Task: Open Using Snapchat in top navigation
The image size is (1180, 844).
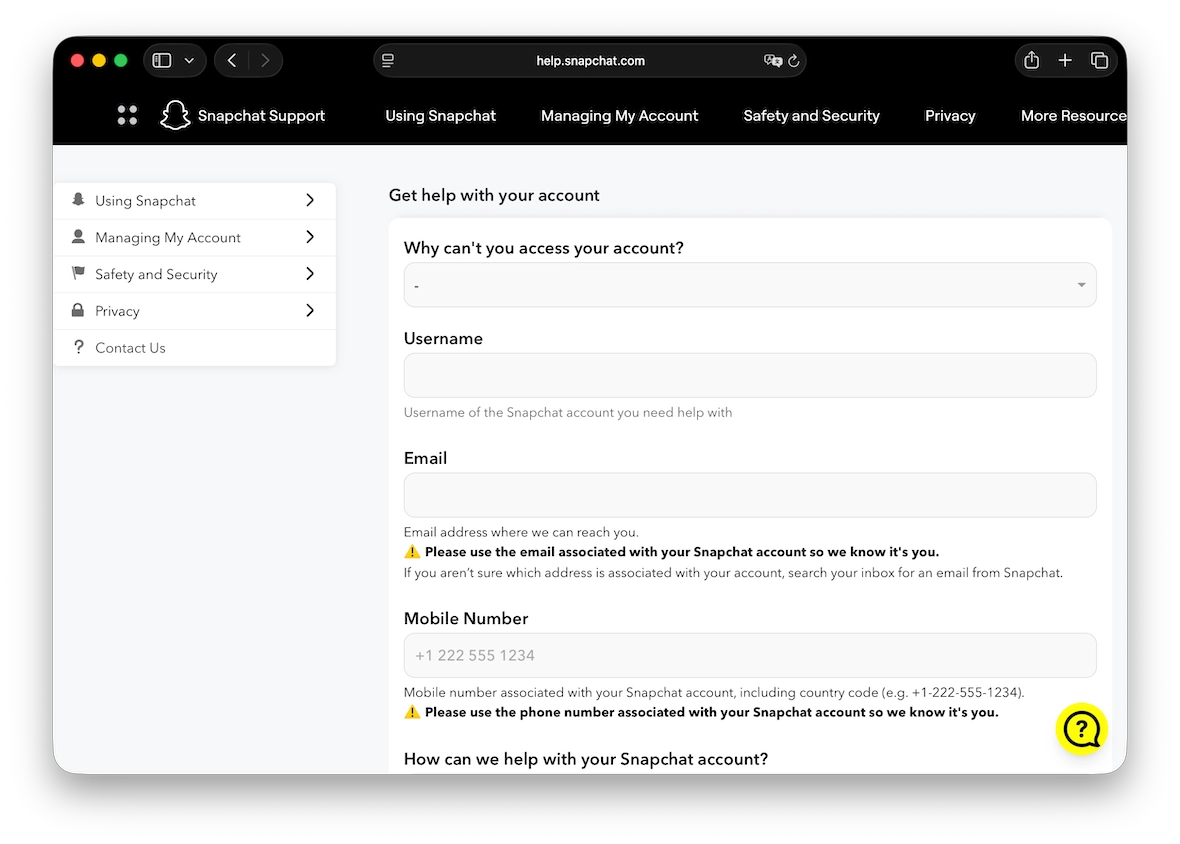Action: point(440,116)
